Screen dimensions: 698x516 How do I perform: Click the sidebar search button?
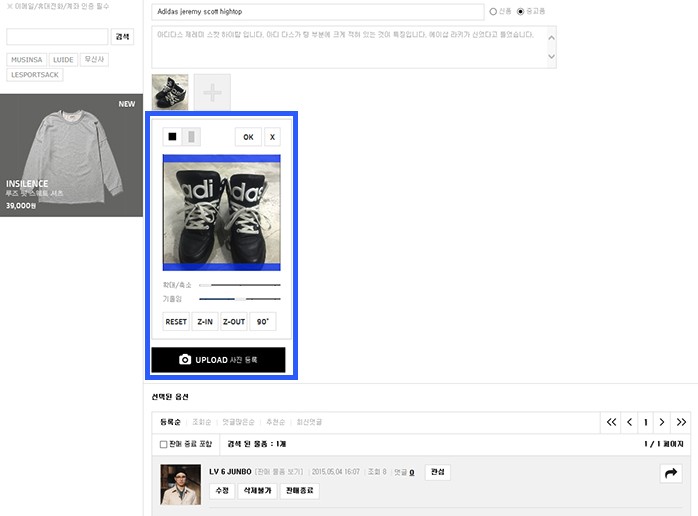(x=122, y=37)
